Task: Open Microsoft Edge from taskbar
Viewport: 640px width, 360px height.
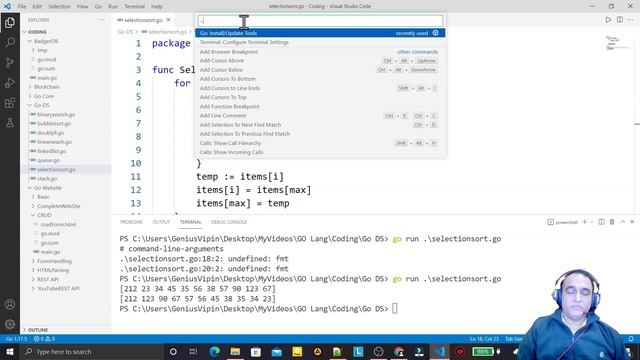Action: pyautogui.click(x=214, y=351)
